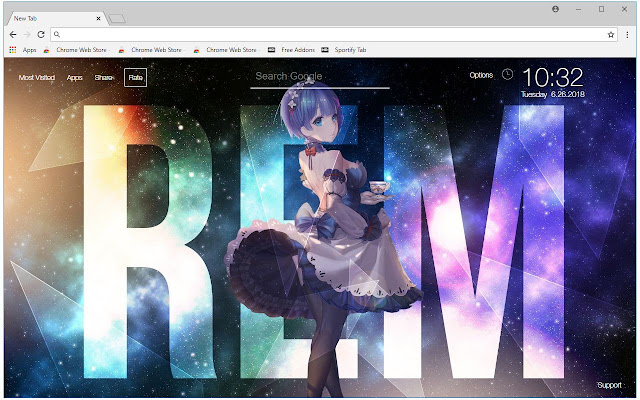Click the 10:32 clock display
Screen dimensions: 640x400
pyautogui.click(x=553, y=77)
